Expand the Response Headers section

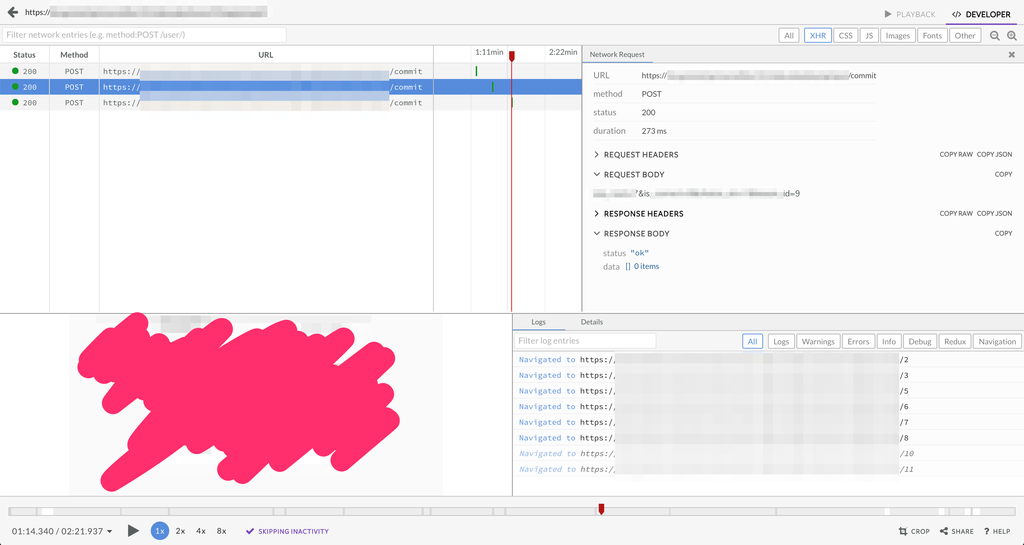click(x=638, y=213)
